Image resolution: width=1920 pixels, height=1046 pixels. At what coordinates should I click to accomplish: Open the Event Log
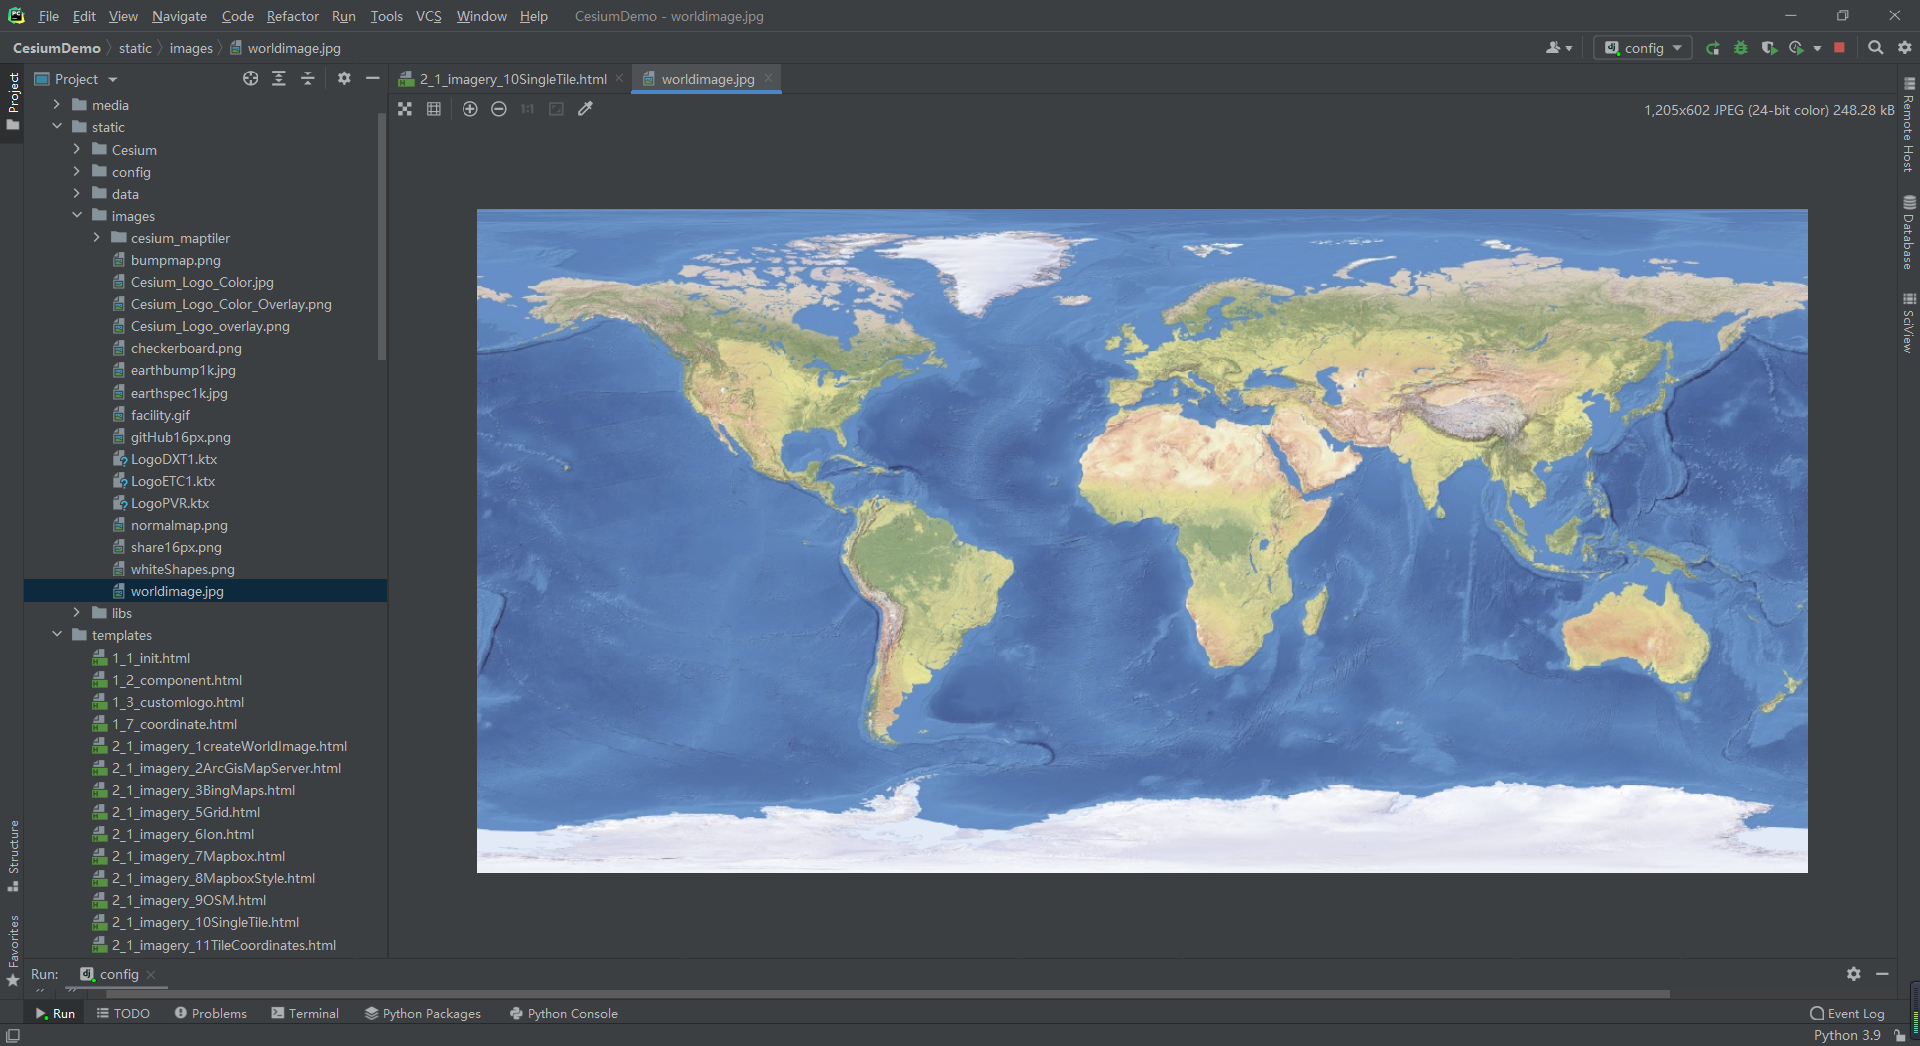pos(1847,1013)
